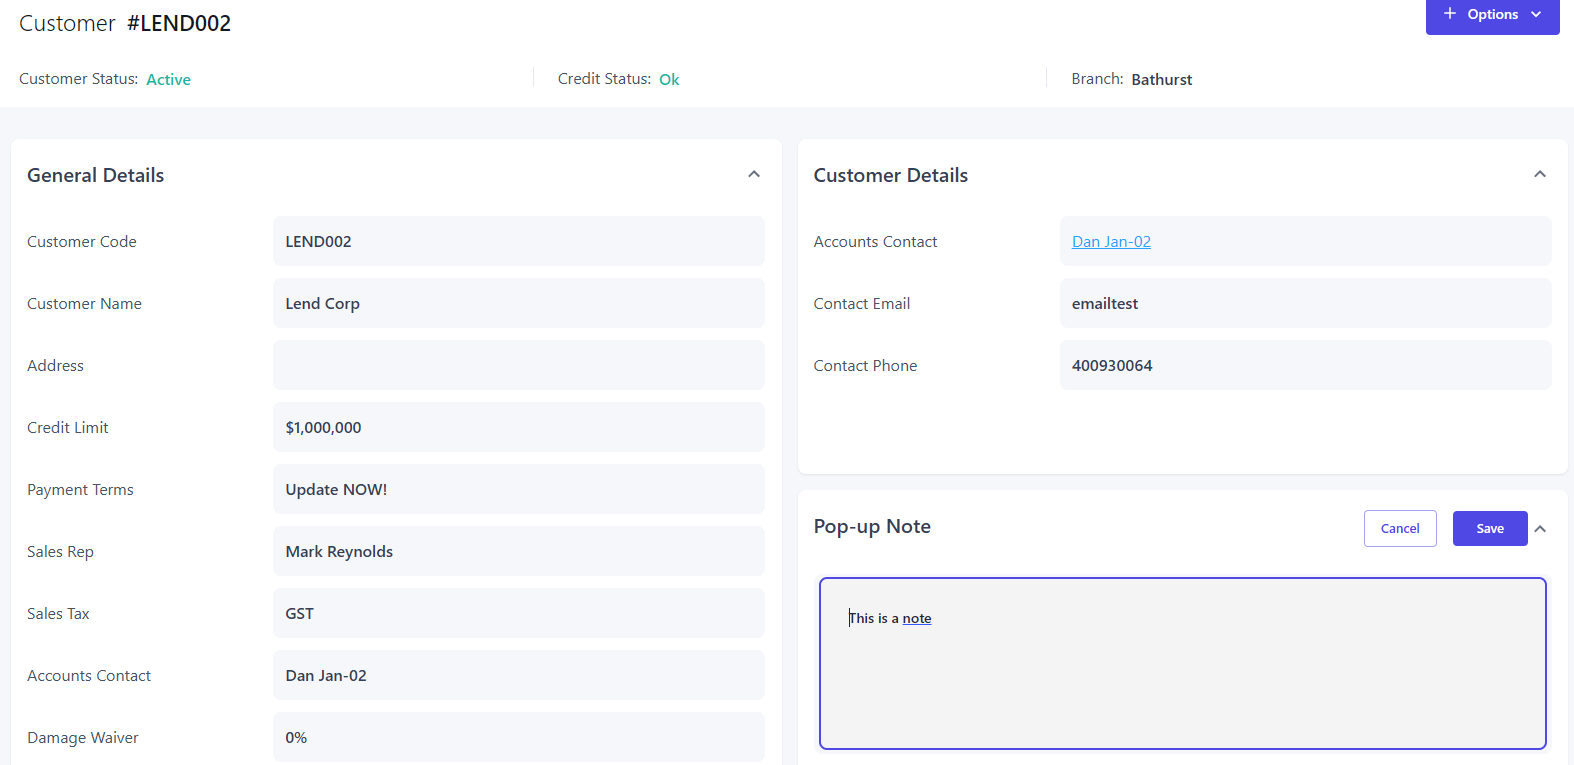This screenshot has width=1574, height=765.
Task: Click the plus icon in Options button
Action: click(x=1449, y=14)
